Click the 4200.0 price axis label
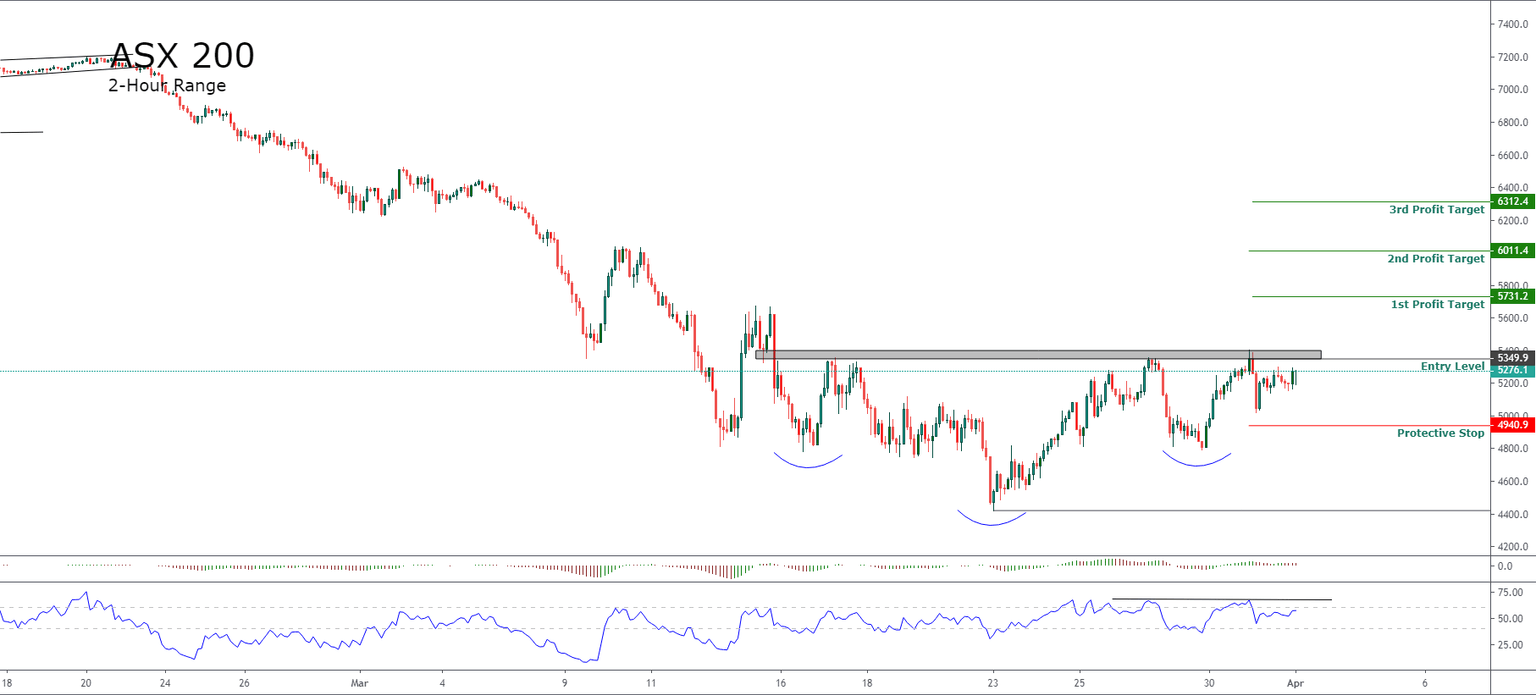 [1512, 547]
